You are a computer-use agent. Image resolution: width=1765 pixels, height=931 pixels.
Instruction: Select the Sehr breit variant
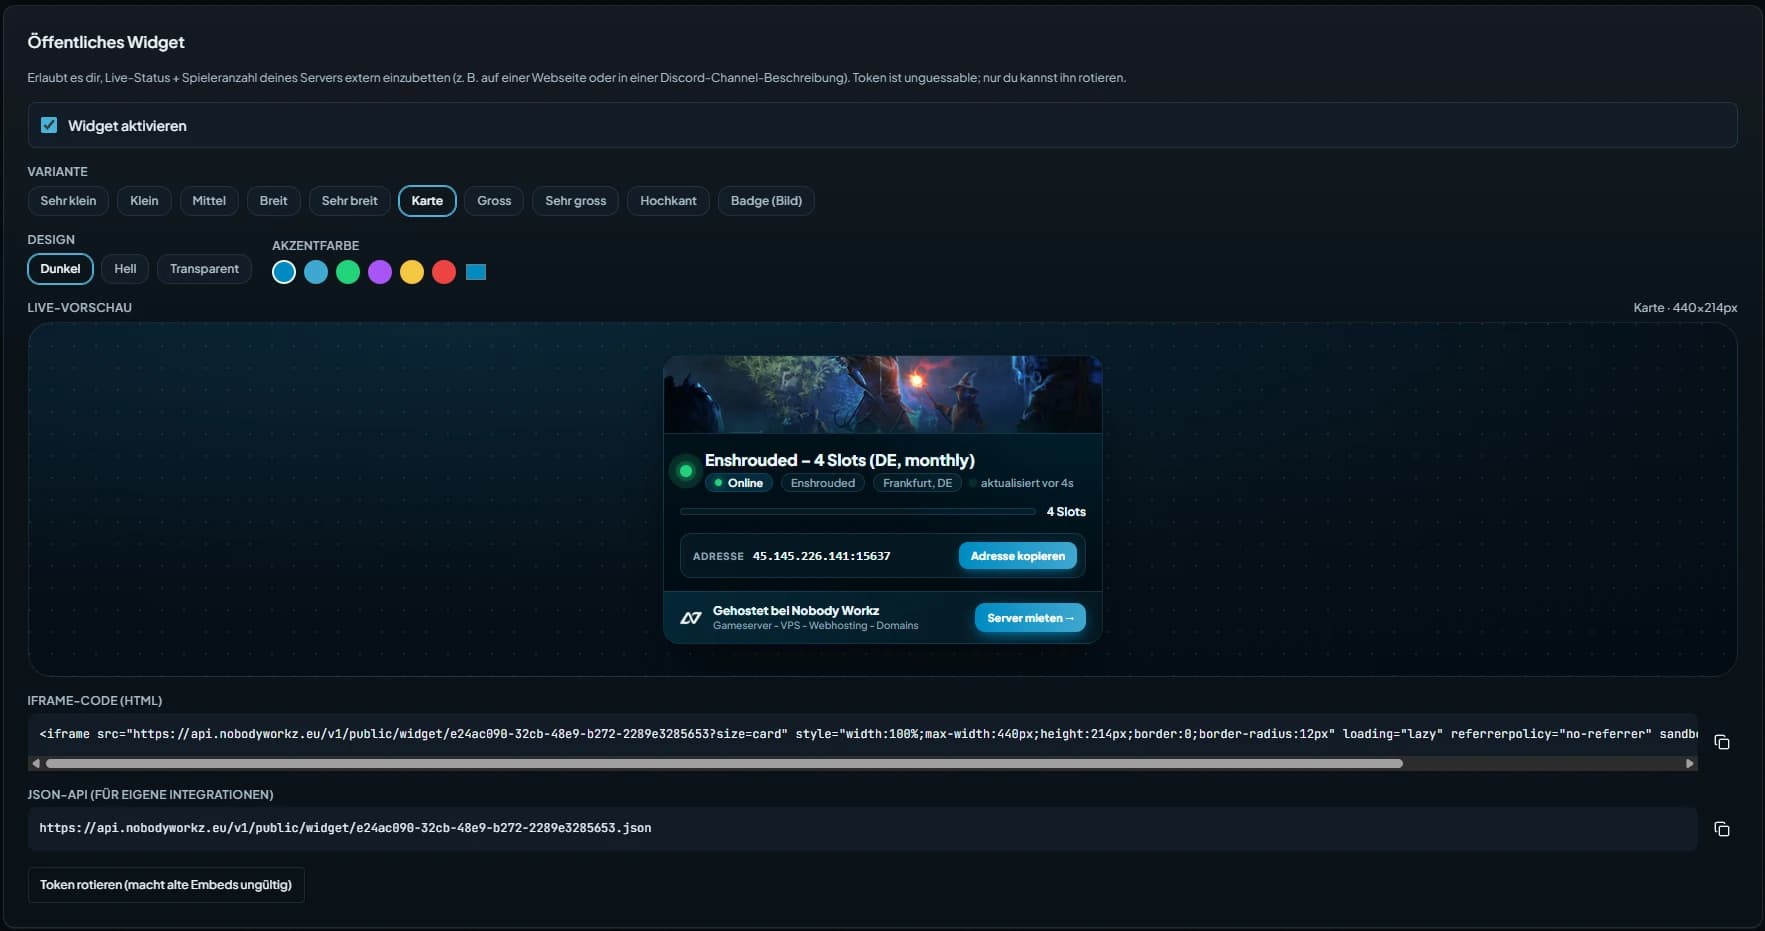[350, 201]
